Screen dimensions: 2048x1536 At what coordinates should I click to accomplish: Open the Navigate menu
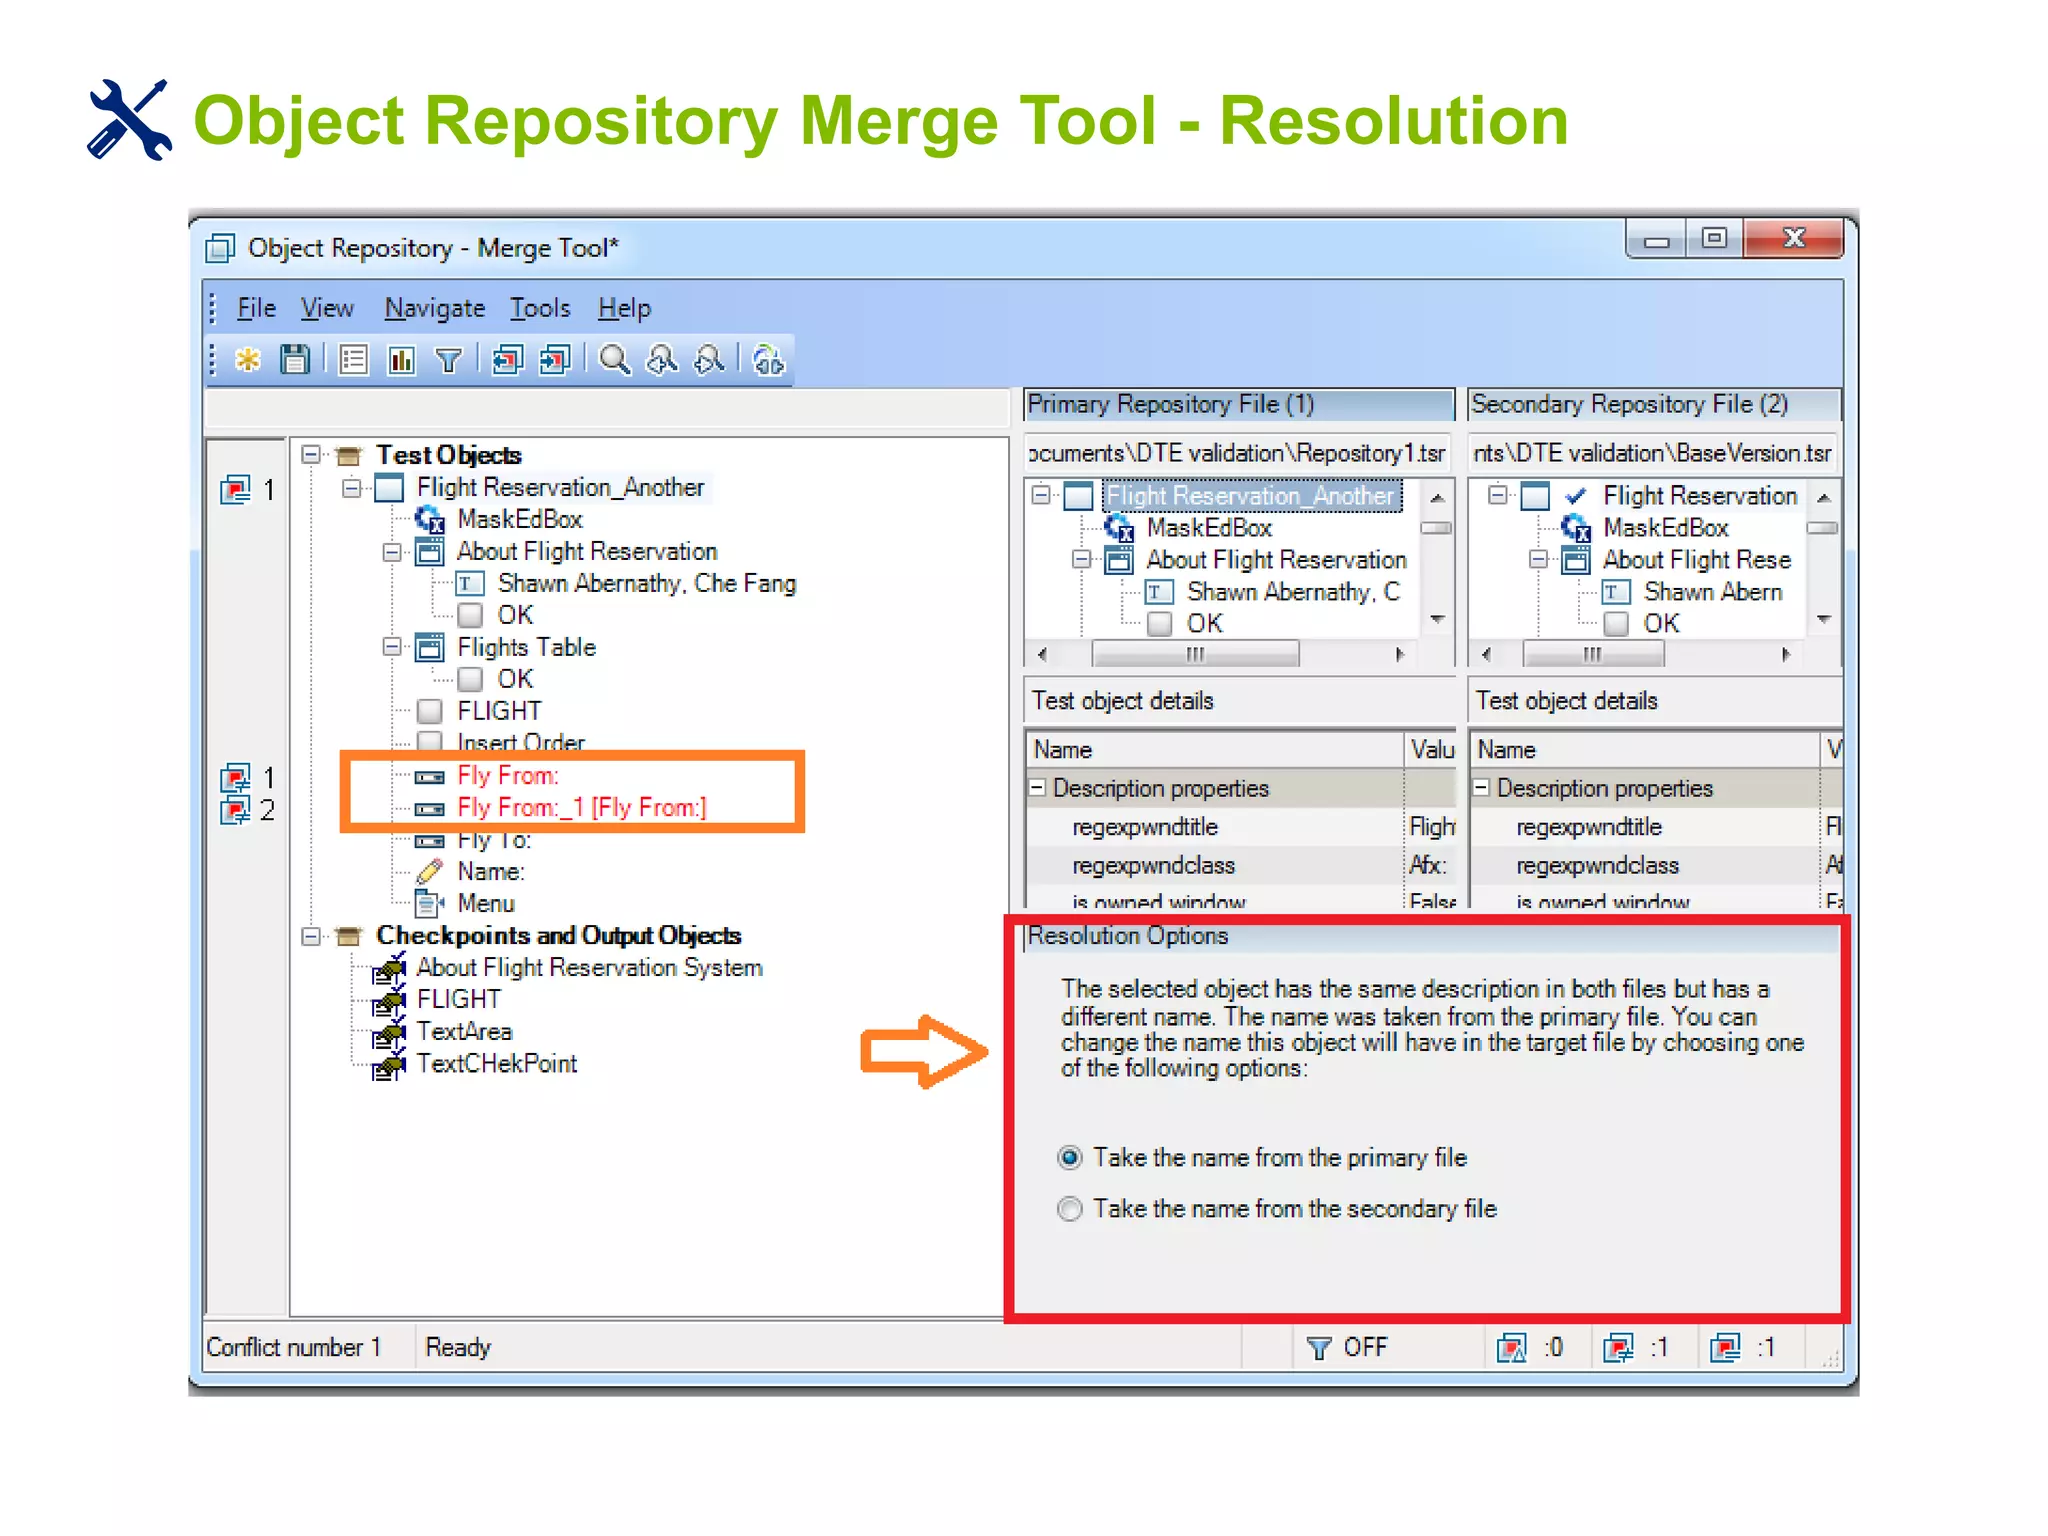coord(435,308)
